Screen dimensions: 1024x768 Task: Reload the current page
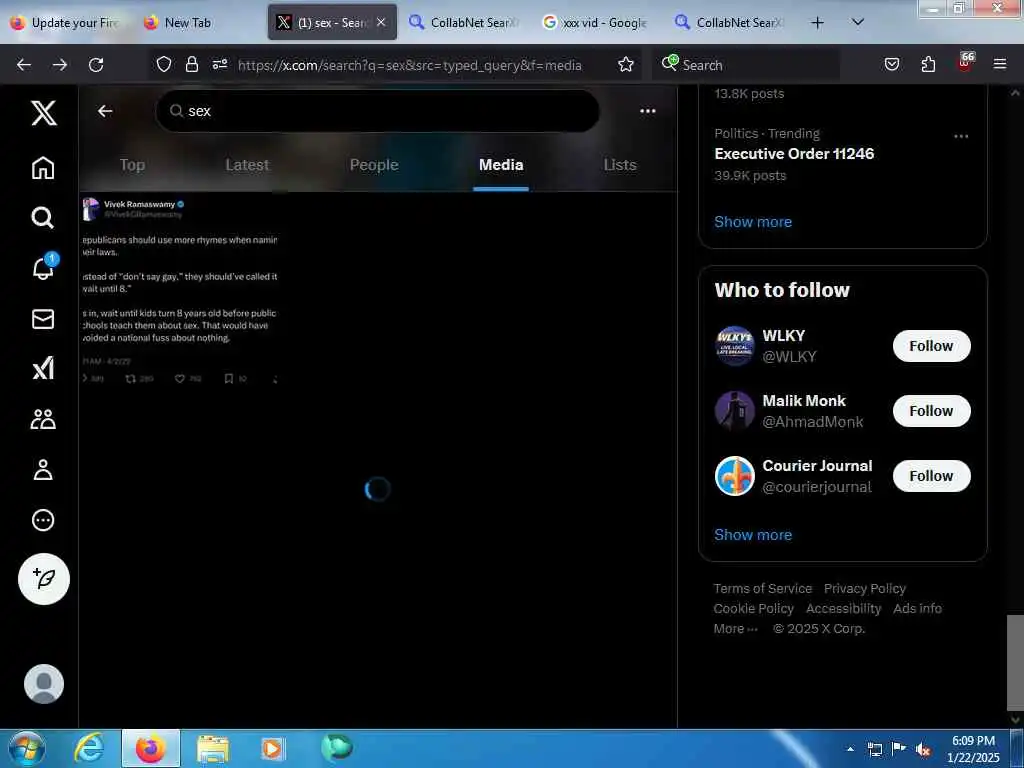tap(96, 65)
